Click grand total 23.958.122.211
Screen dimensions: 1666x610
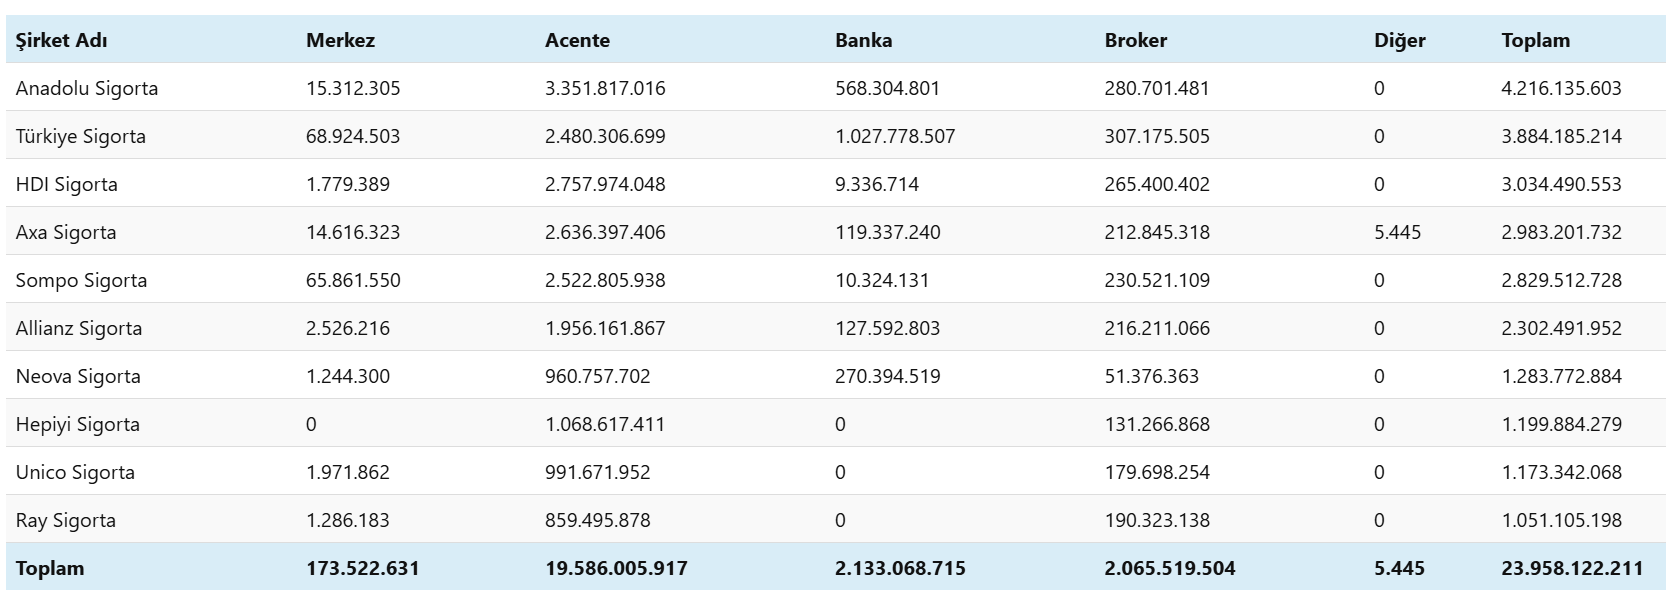[1571, 568]
